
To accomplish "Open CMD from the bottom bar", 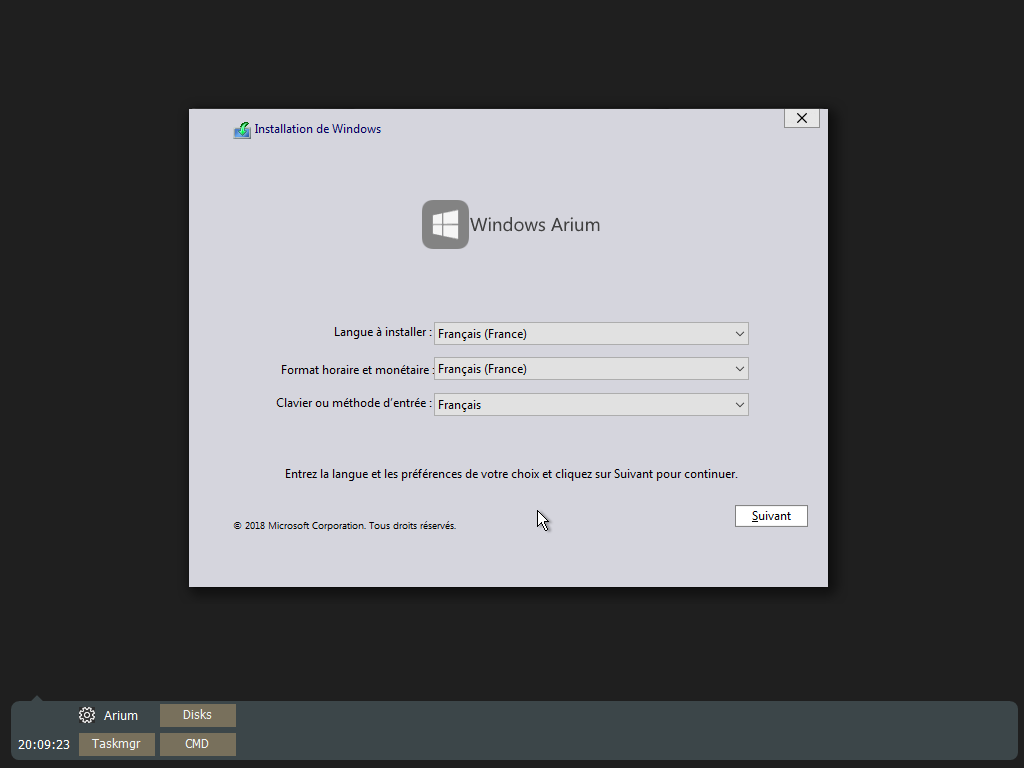I will pyautogui.click(x=198, y=744).
